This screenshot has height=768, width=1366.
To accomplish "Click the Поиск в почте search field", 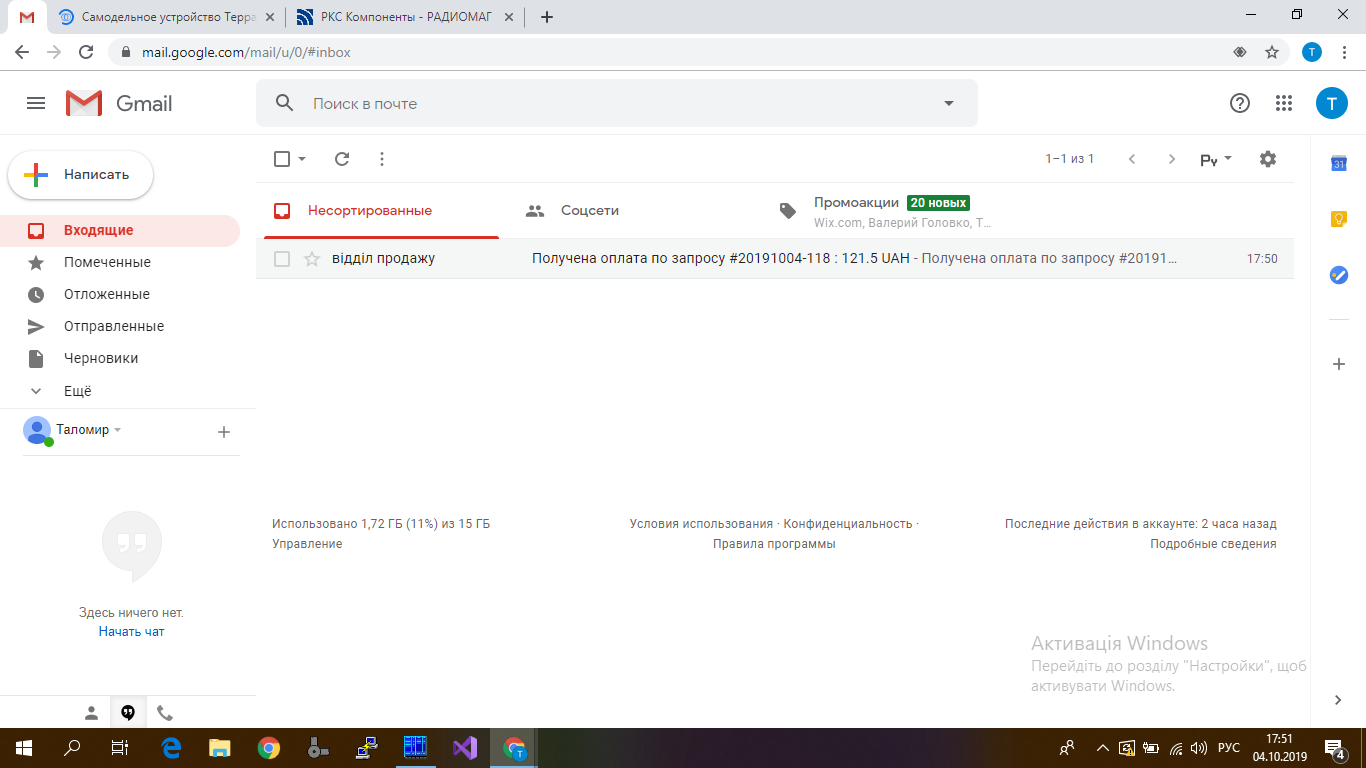I will tap(617, 103).
